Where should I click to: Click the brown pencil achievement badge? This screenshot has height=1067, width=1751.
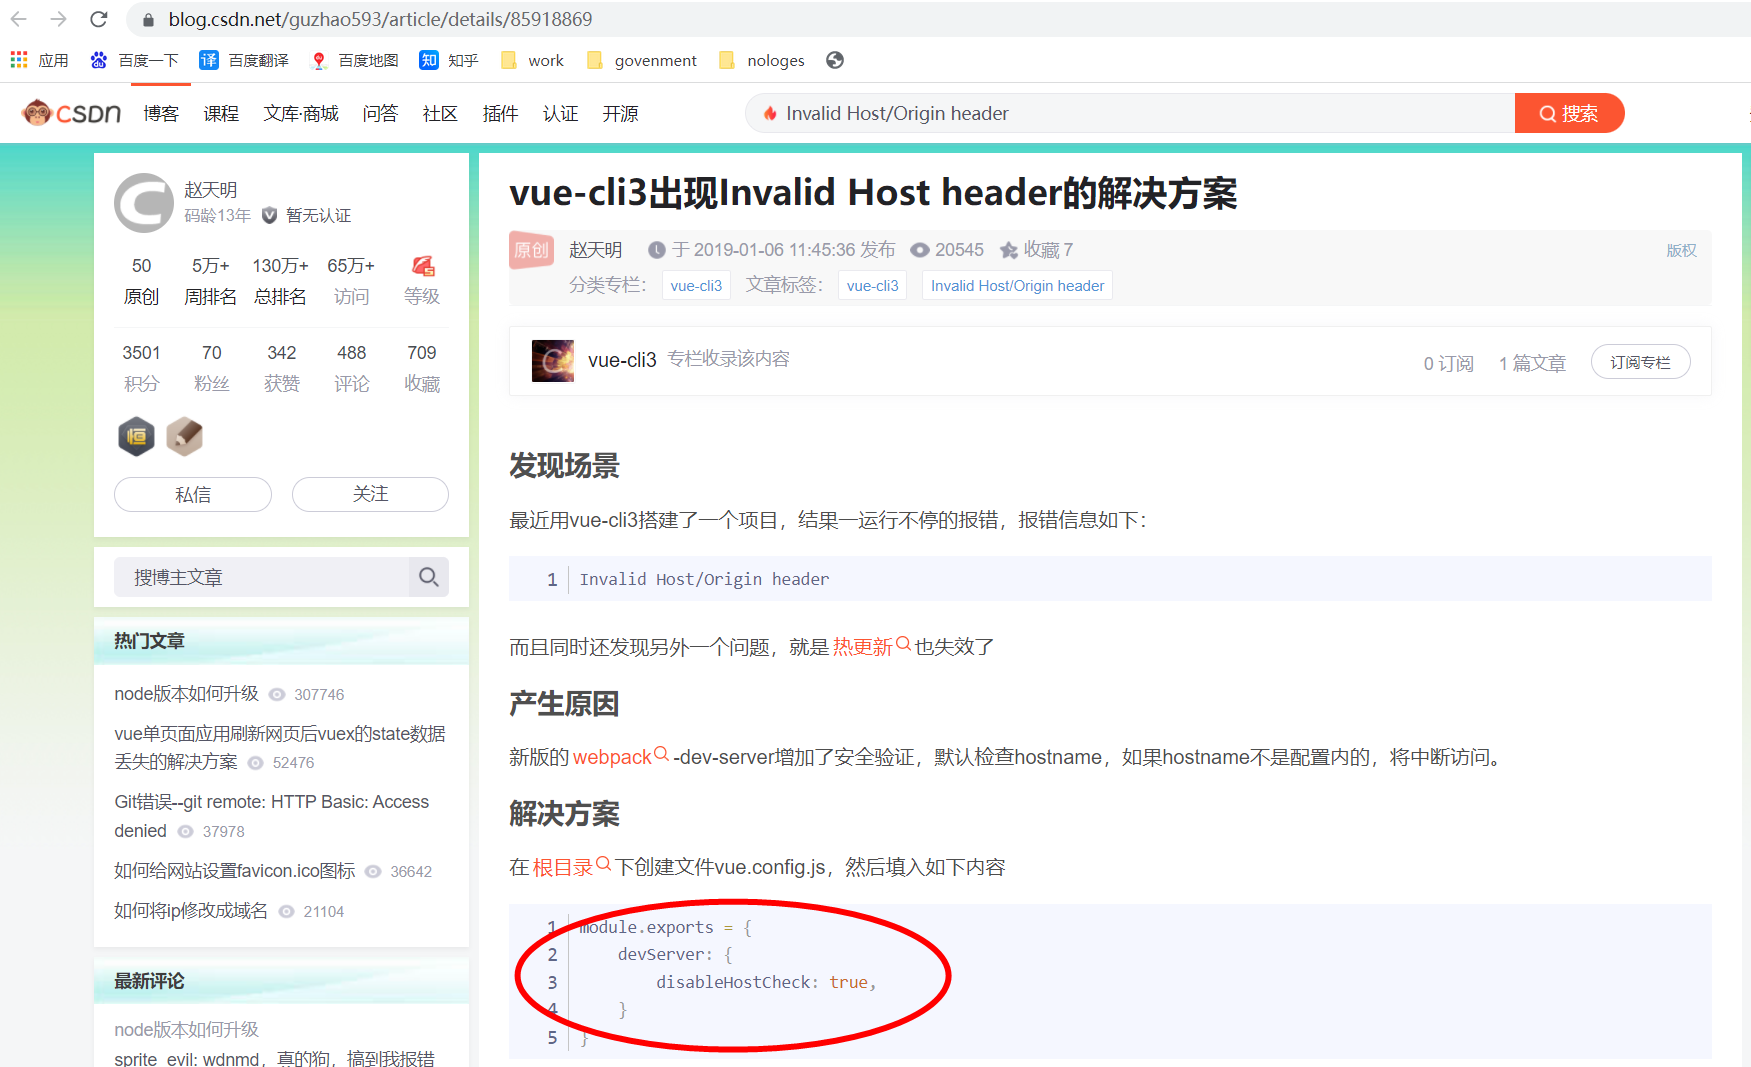point(184,436)
